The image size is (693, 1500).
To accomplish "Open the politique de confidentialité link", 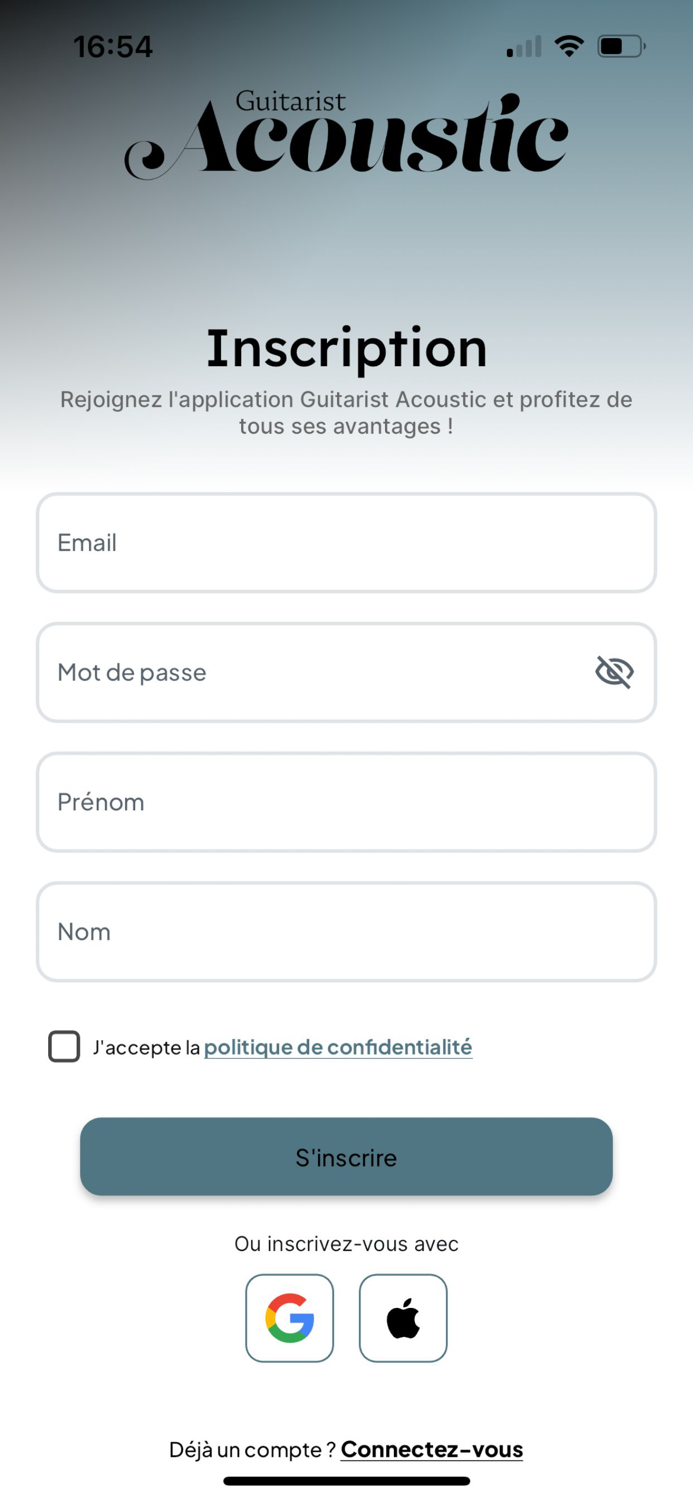I will (338, 1048).
